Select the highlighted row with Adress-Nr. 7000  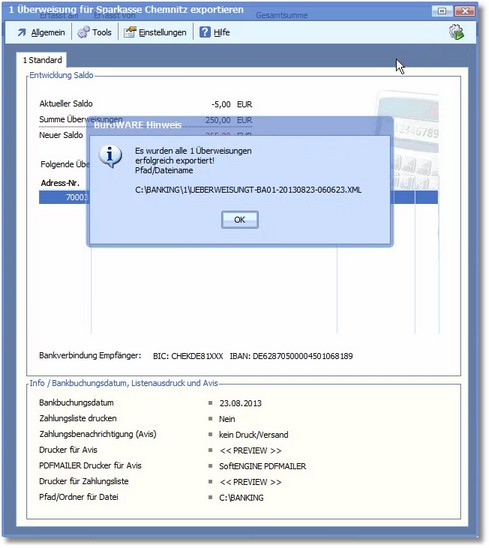(238, 197)
